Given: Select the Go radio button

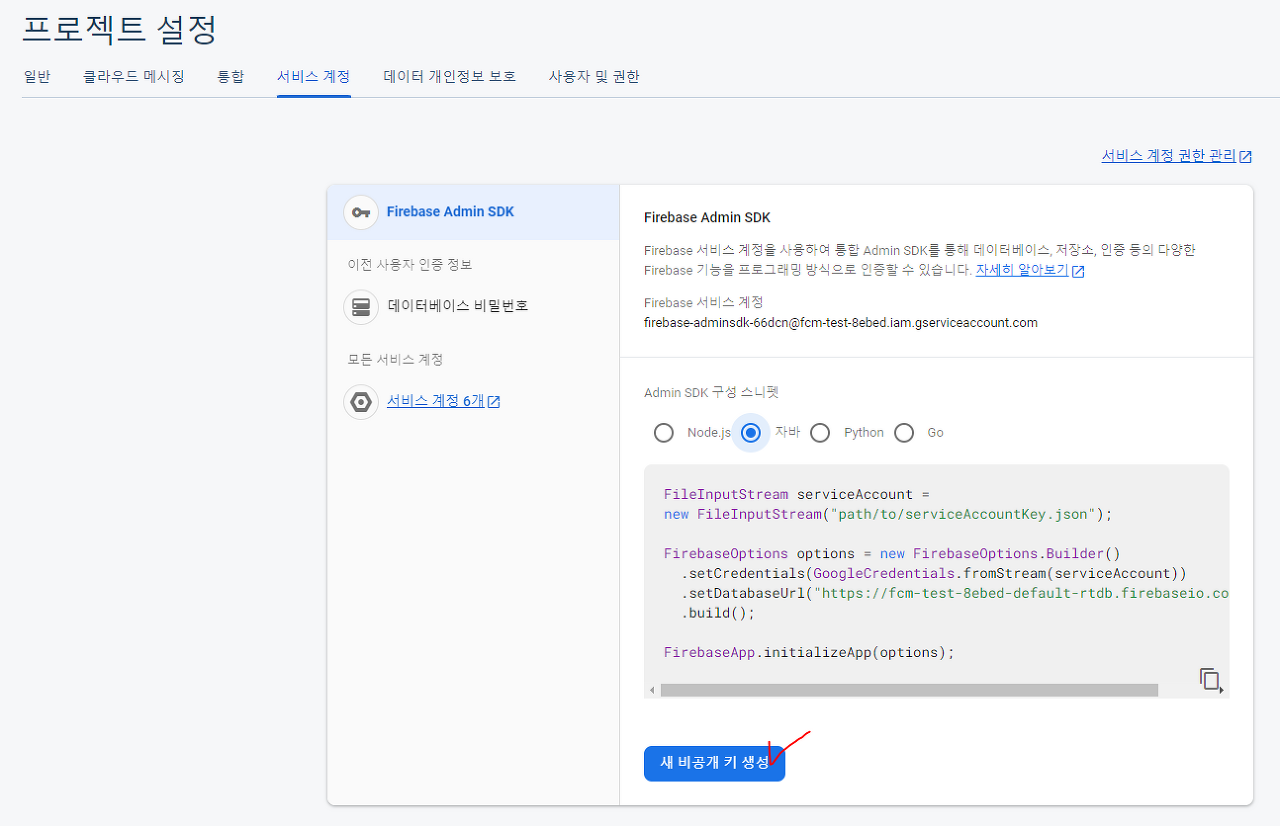Looking at the screenshot, I should tap(904, 433).
